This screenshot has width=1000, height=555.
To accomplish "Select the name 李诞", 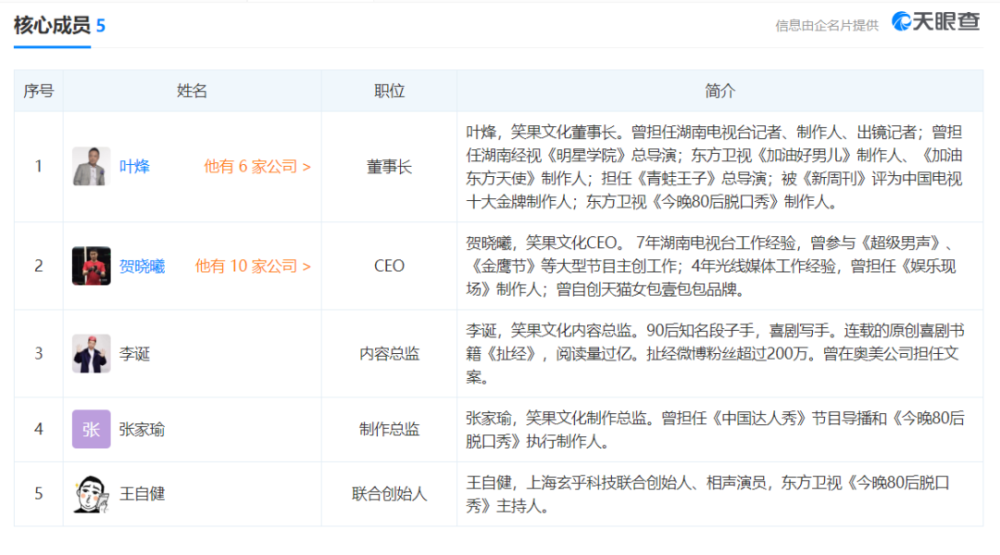I will [135, 354].
